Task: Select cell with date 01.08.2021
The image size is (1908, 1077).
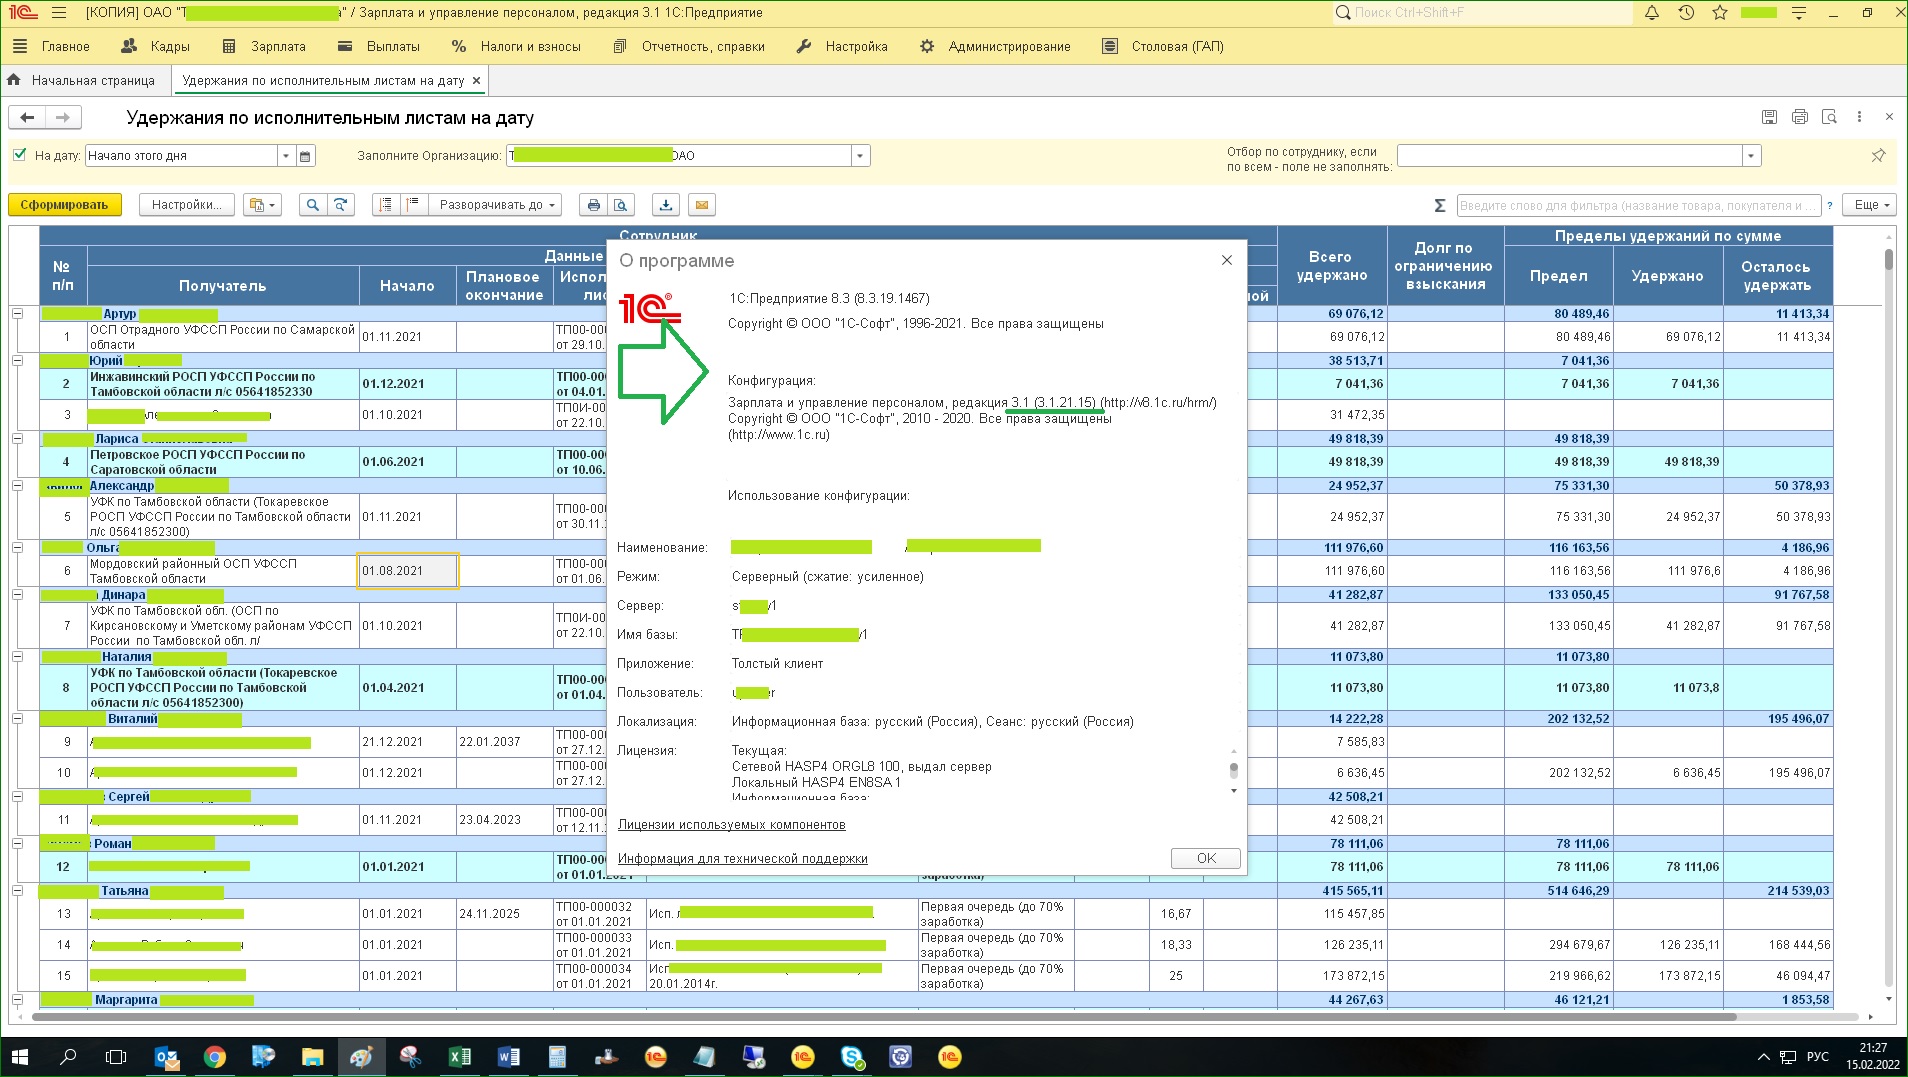Action: [408, 571]
